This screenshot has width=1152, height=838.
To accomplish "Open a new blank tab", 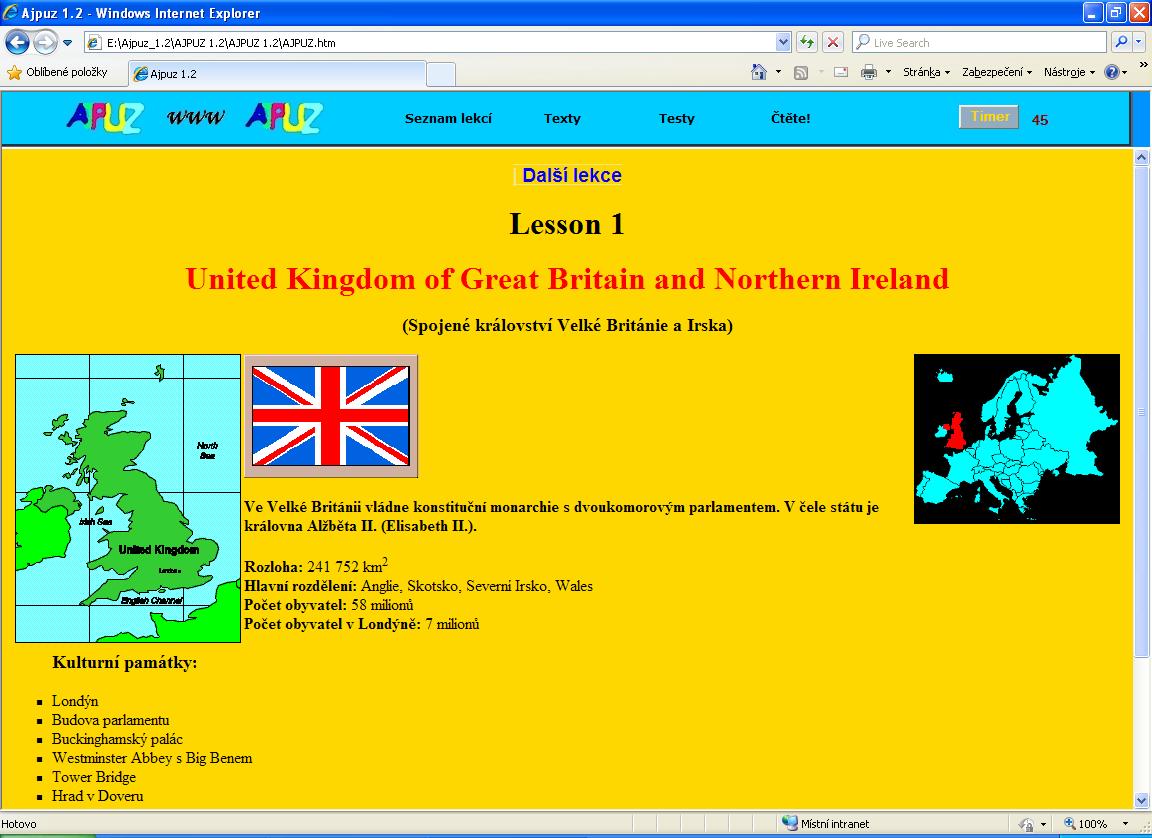I will [441, 74].
